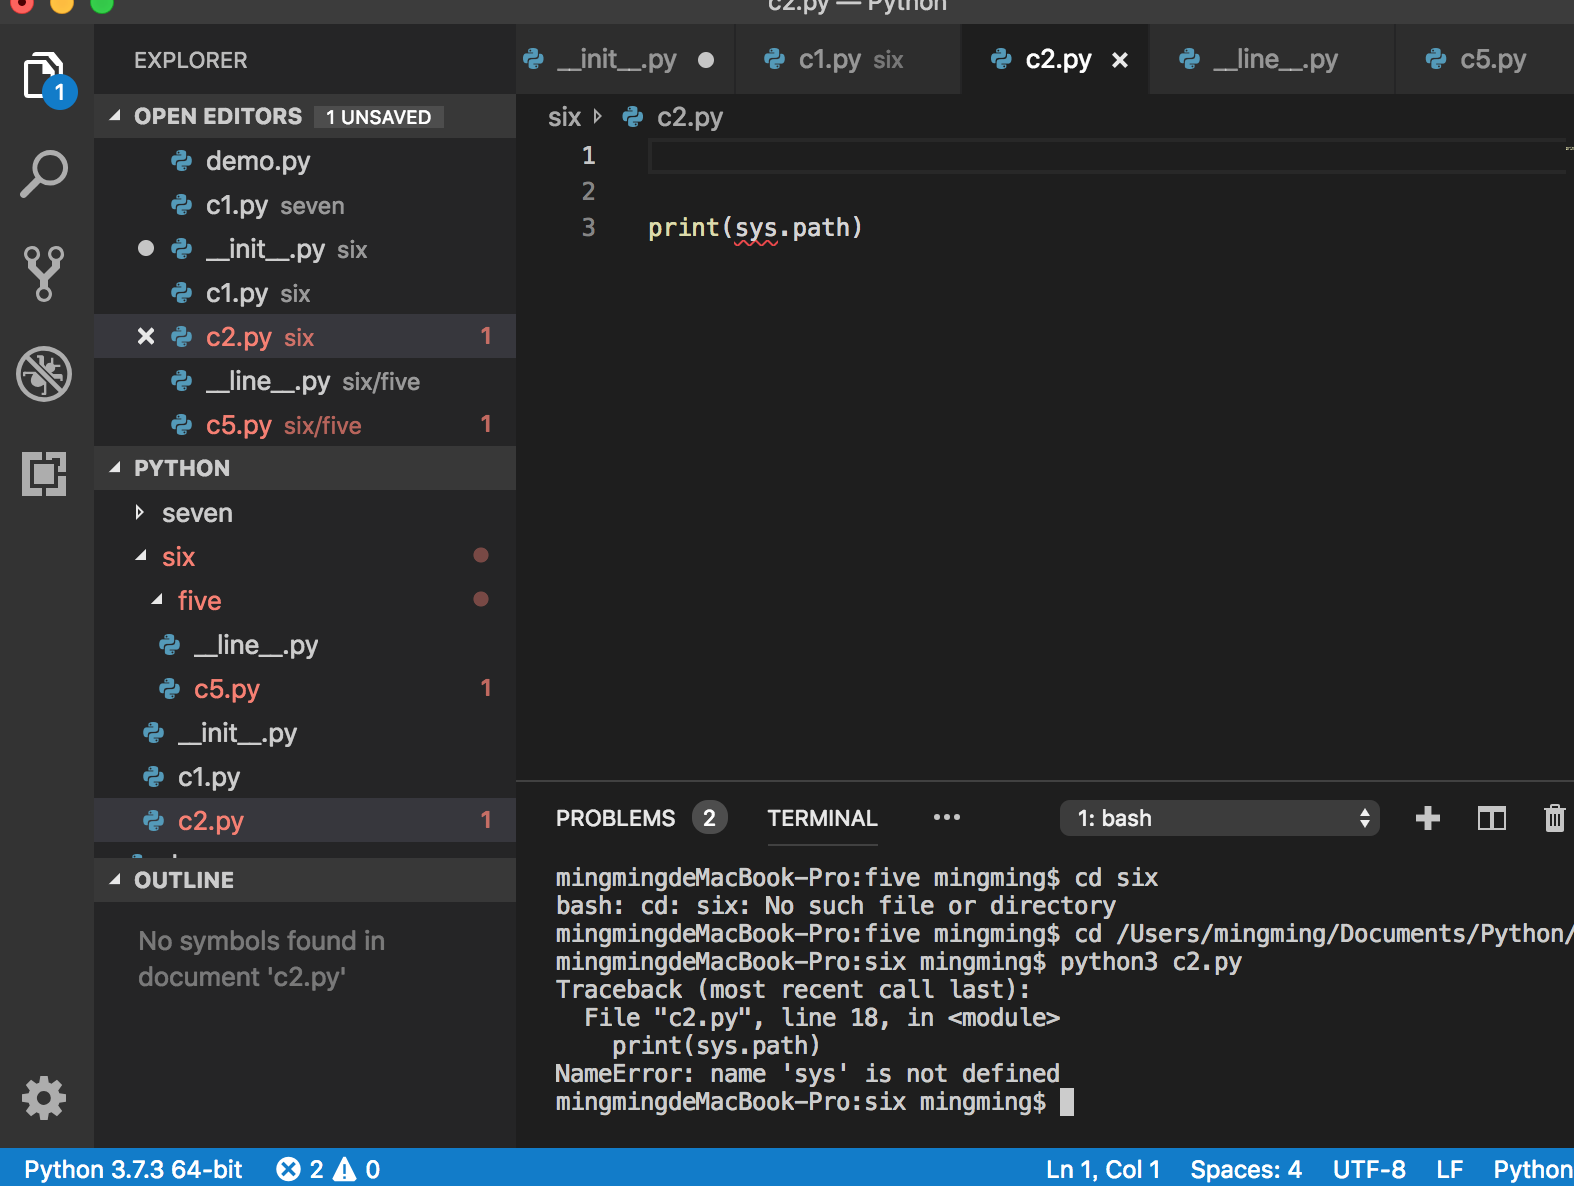
Task: Open the Source Control view
Action: (x=44, y=273)
